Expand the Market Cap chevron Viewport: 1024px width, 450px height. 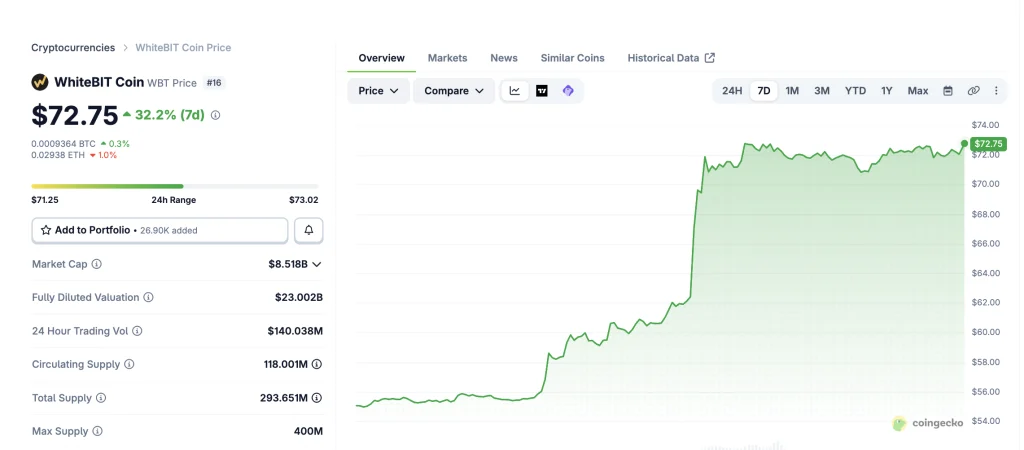coord(317,265)
